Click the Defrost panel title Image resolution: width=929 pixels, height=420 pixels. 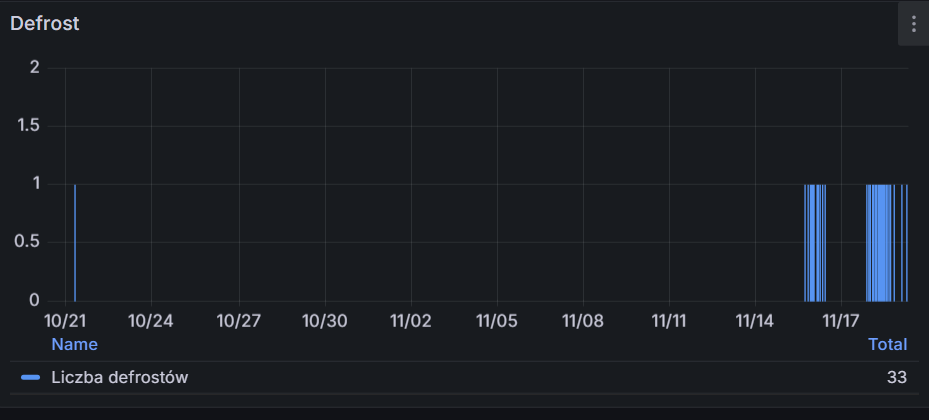tap(45, 24)
